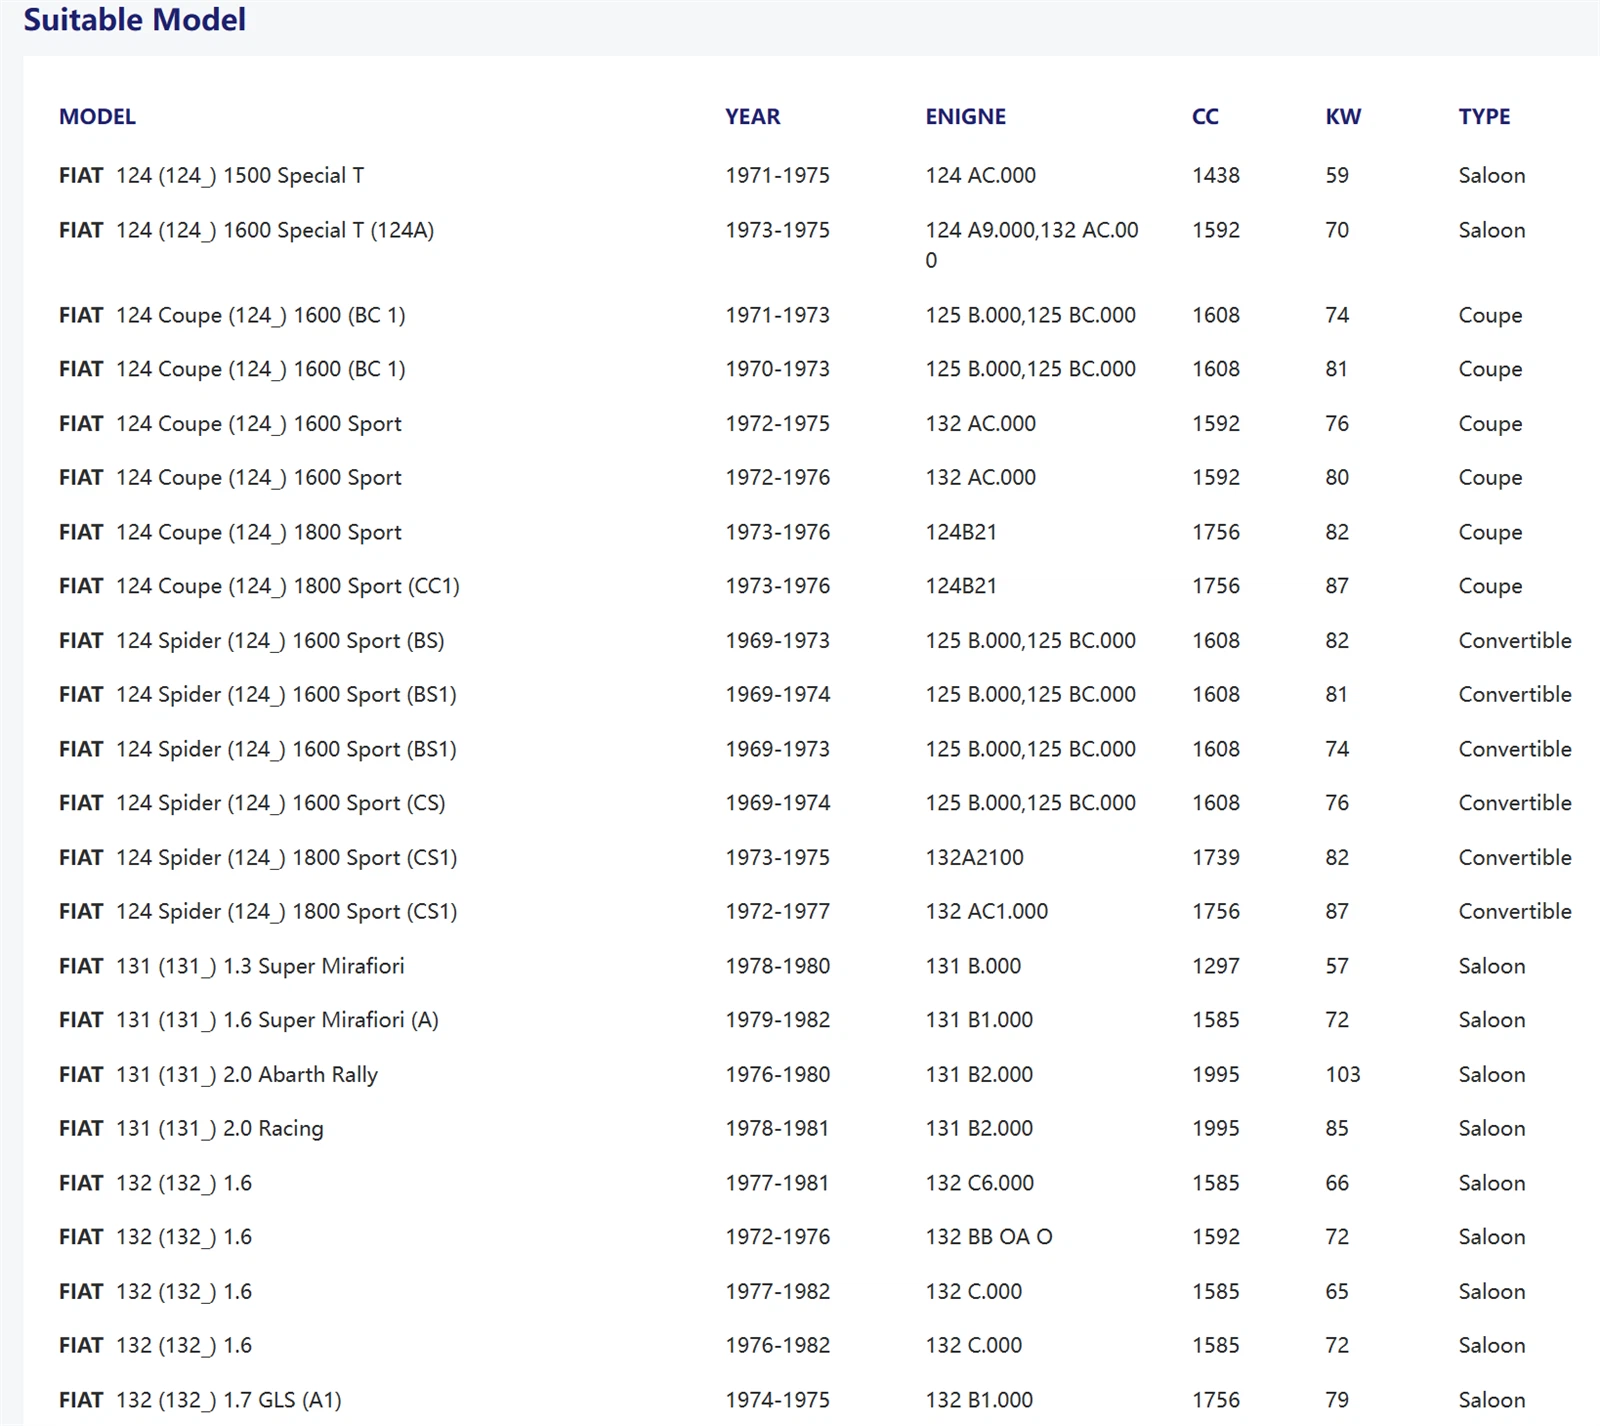
Task: Select 'FIAT 132 (132_) 1.7 GLS (A1)' model
Action: 200,1400
